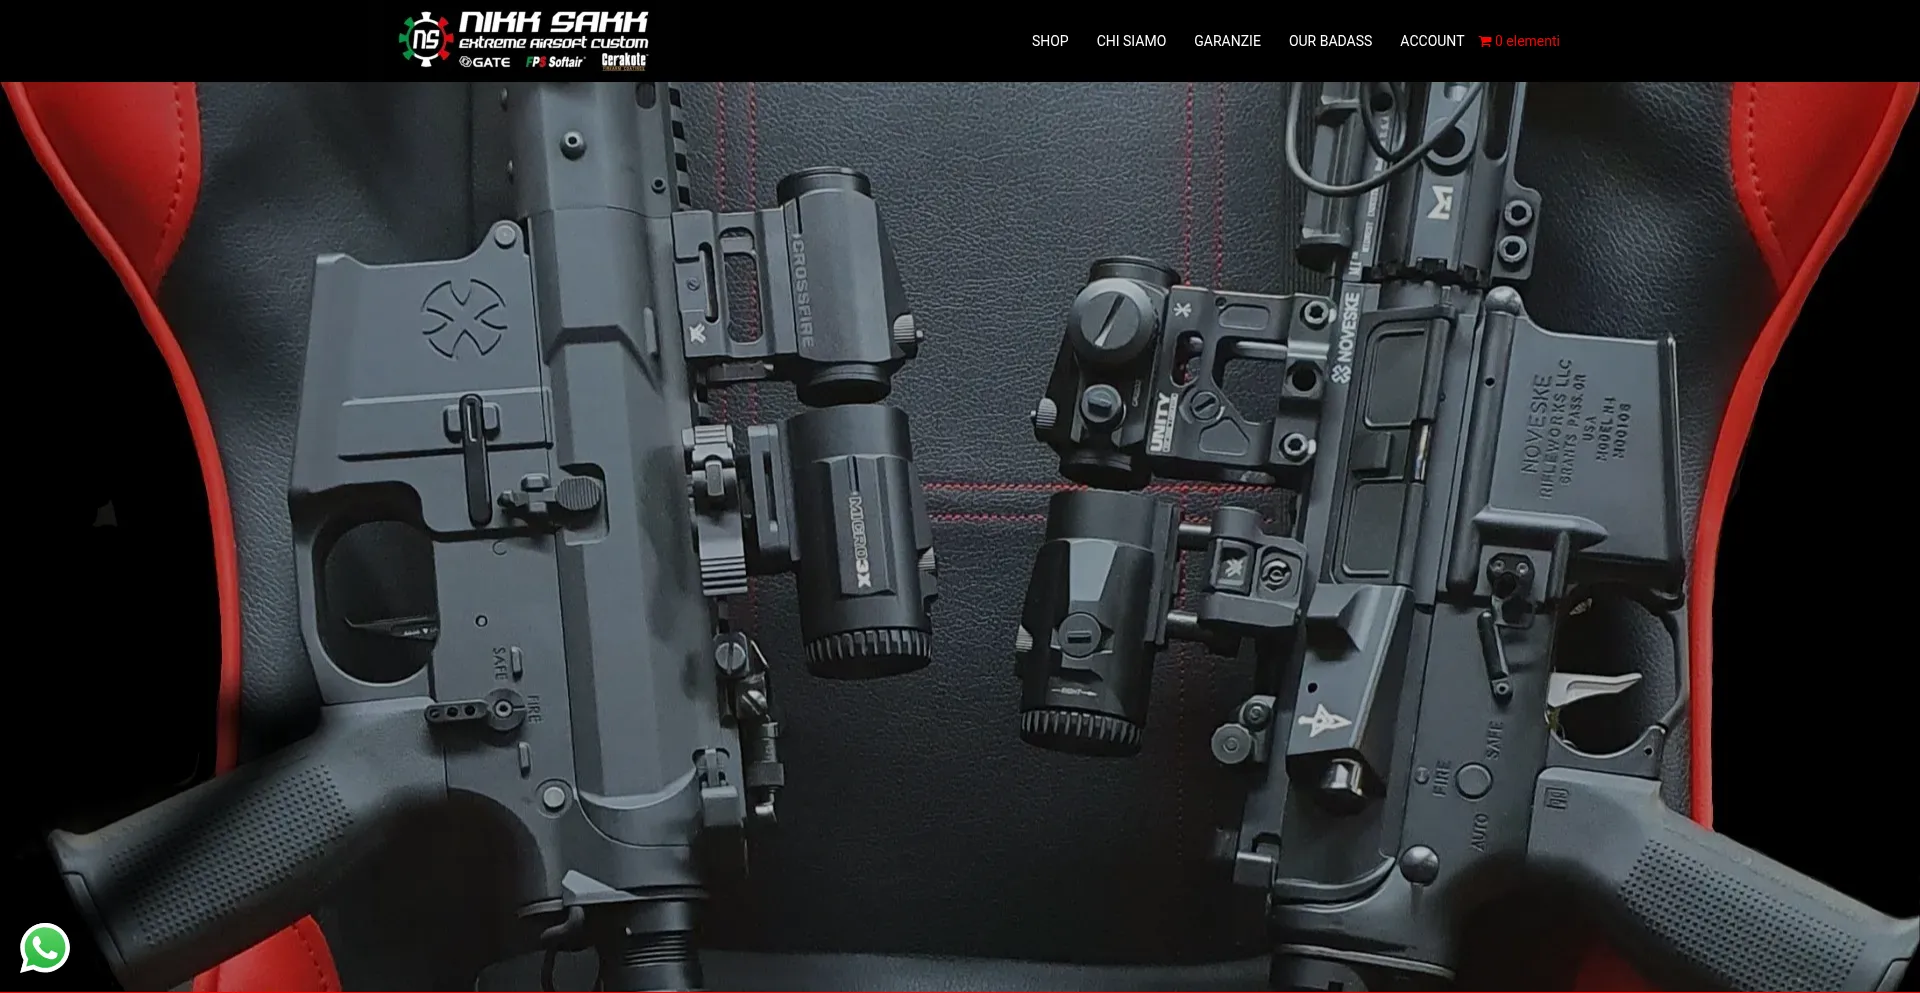Go to the CHI SIAMO page
1920x993 pixels.
tap(1131, 41)
